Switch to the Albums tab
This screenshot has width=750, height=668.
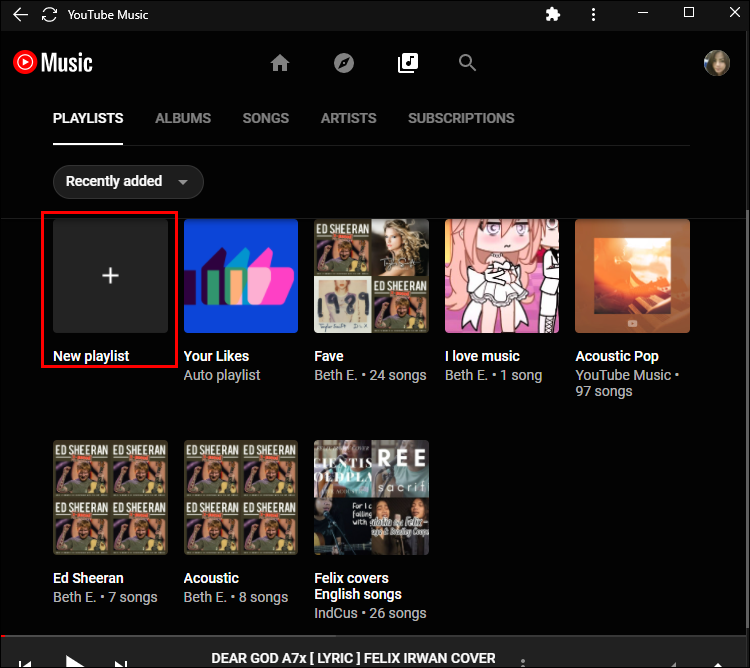183,118
